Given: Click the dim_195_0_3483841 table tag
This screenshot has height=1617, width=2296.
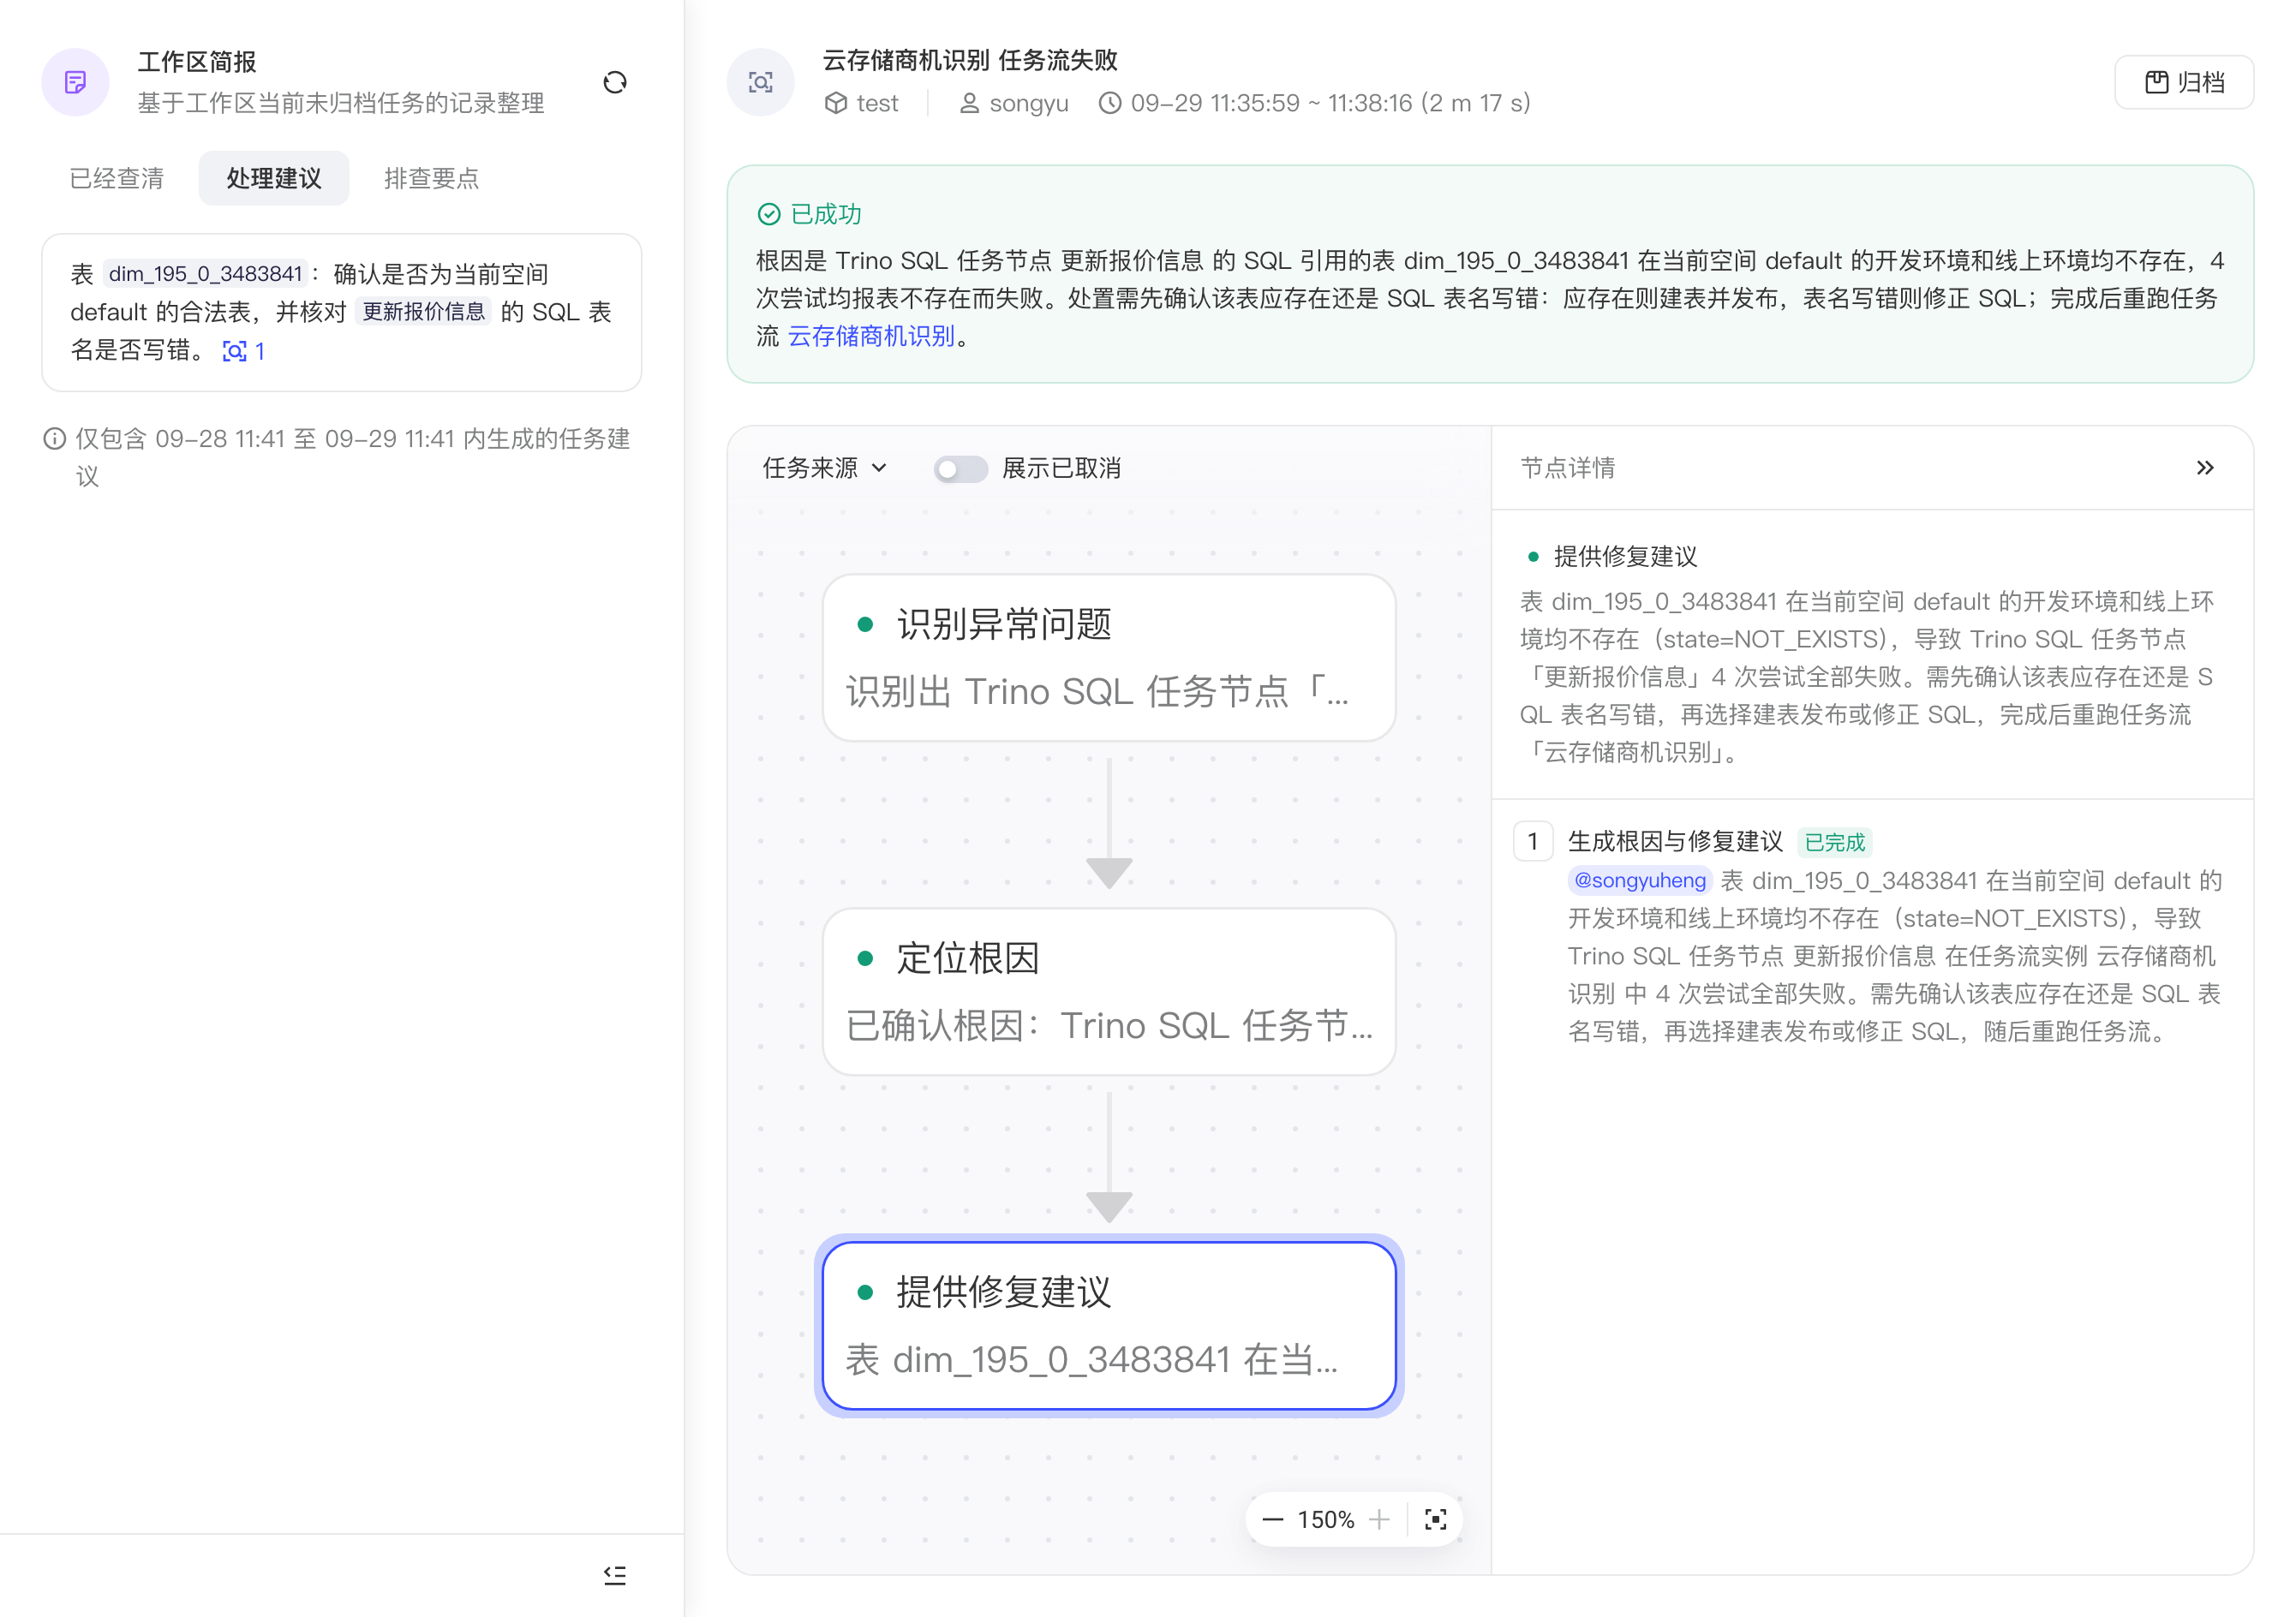Looking at the screenshot, I should (205, 274).
